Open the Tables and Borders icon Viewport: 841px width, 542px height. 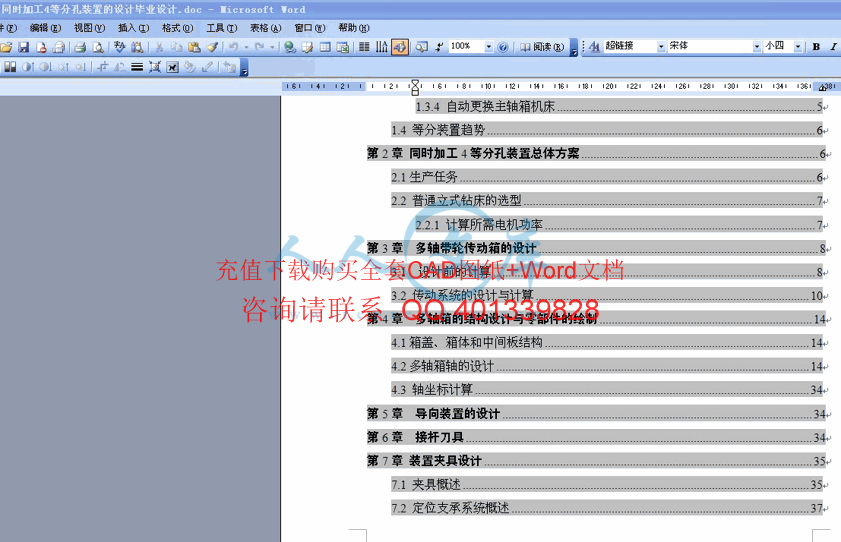pos(307,47)
